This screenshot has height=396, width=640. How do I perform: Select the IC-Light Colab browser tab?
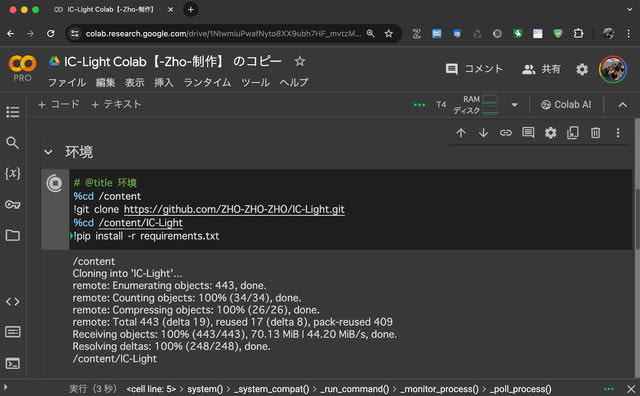(111, 9)
